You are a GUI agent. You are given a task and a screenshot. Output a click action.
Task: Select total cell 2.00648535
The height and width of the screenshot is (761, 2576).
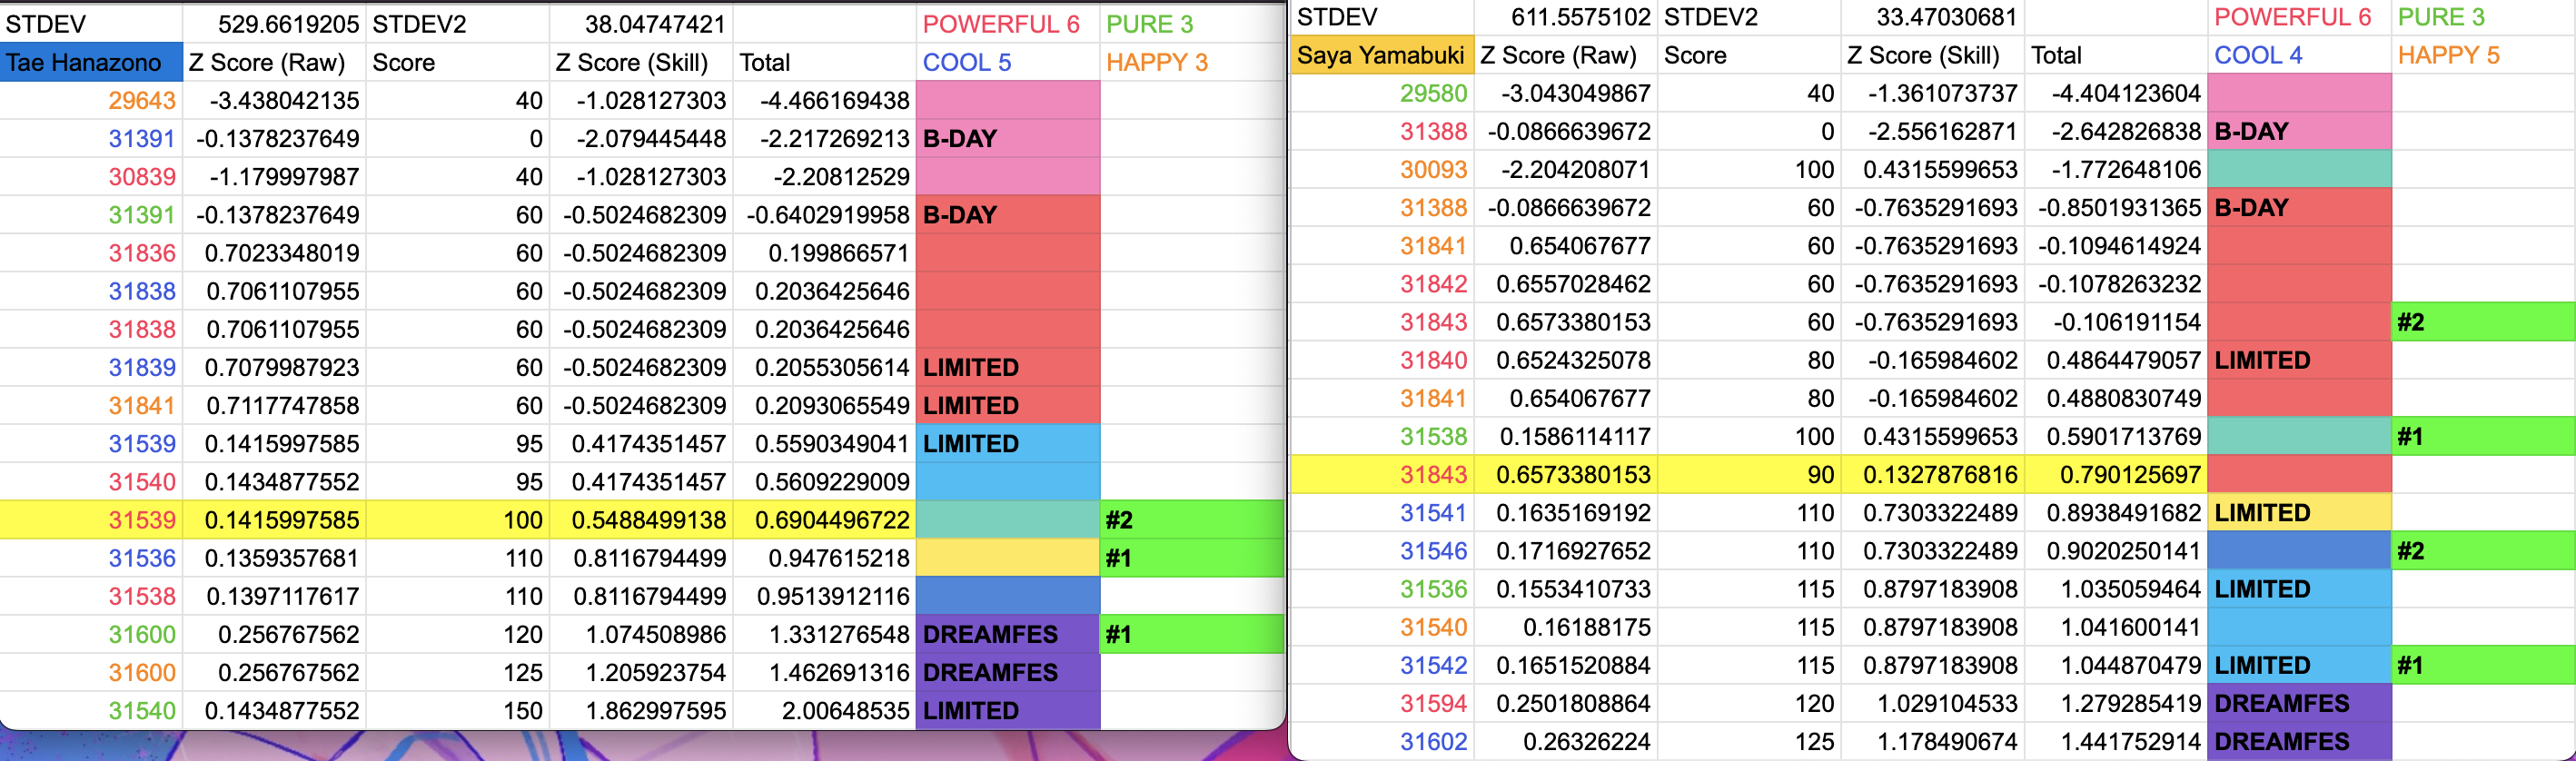pyautogui.click(x=825, y=710)
